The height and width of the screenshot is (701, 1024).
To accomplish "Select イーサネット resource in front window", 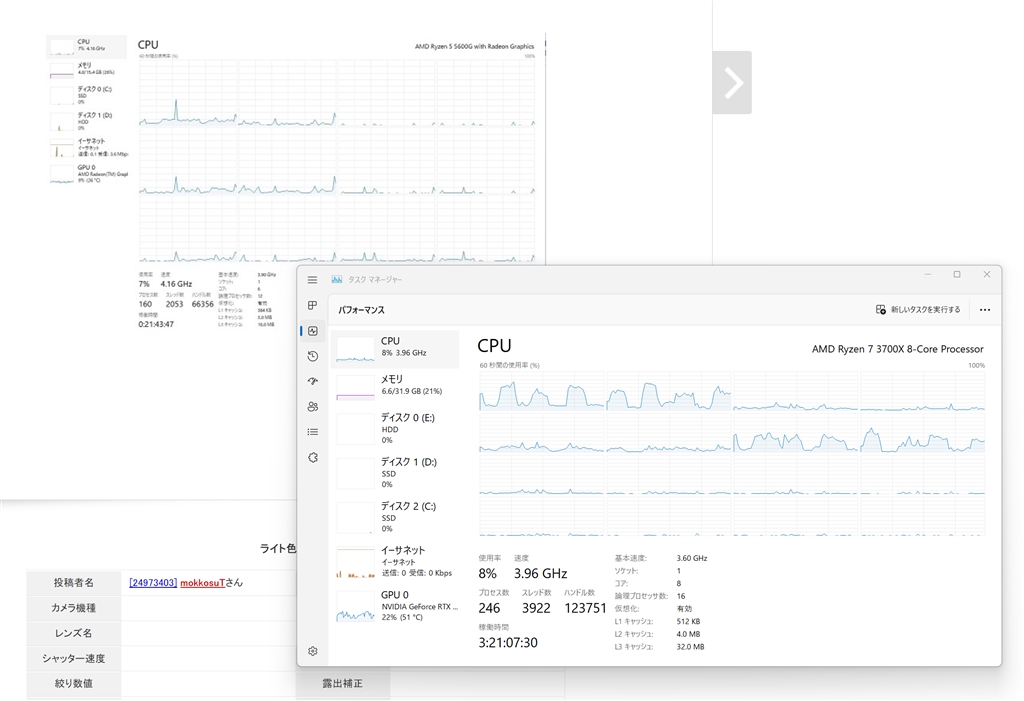I will (395, 561).
